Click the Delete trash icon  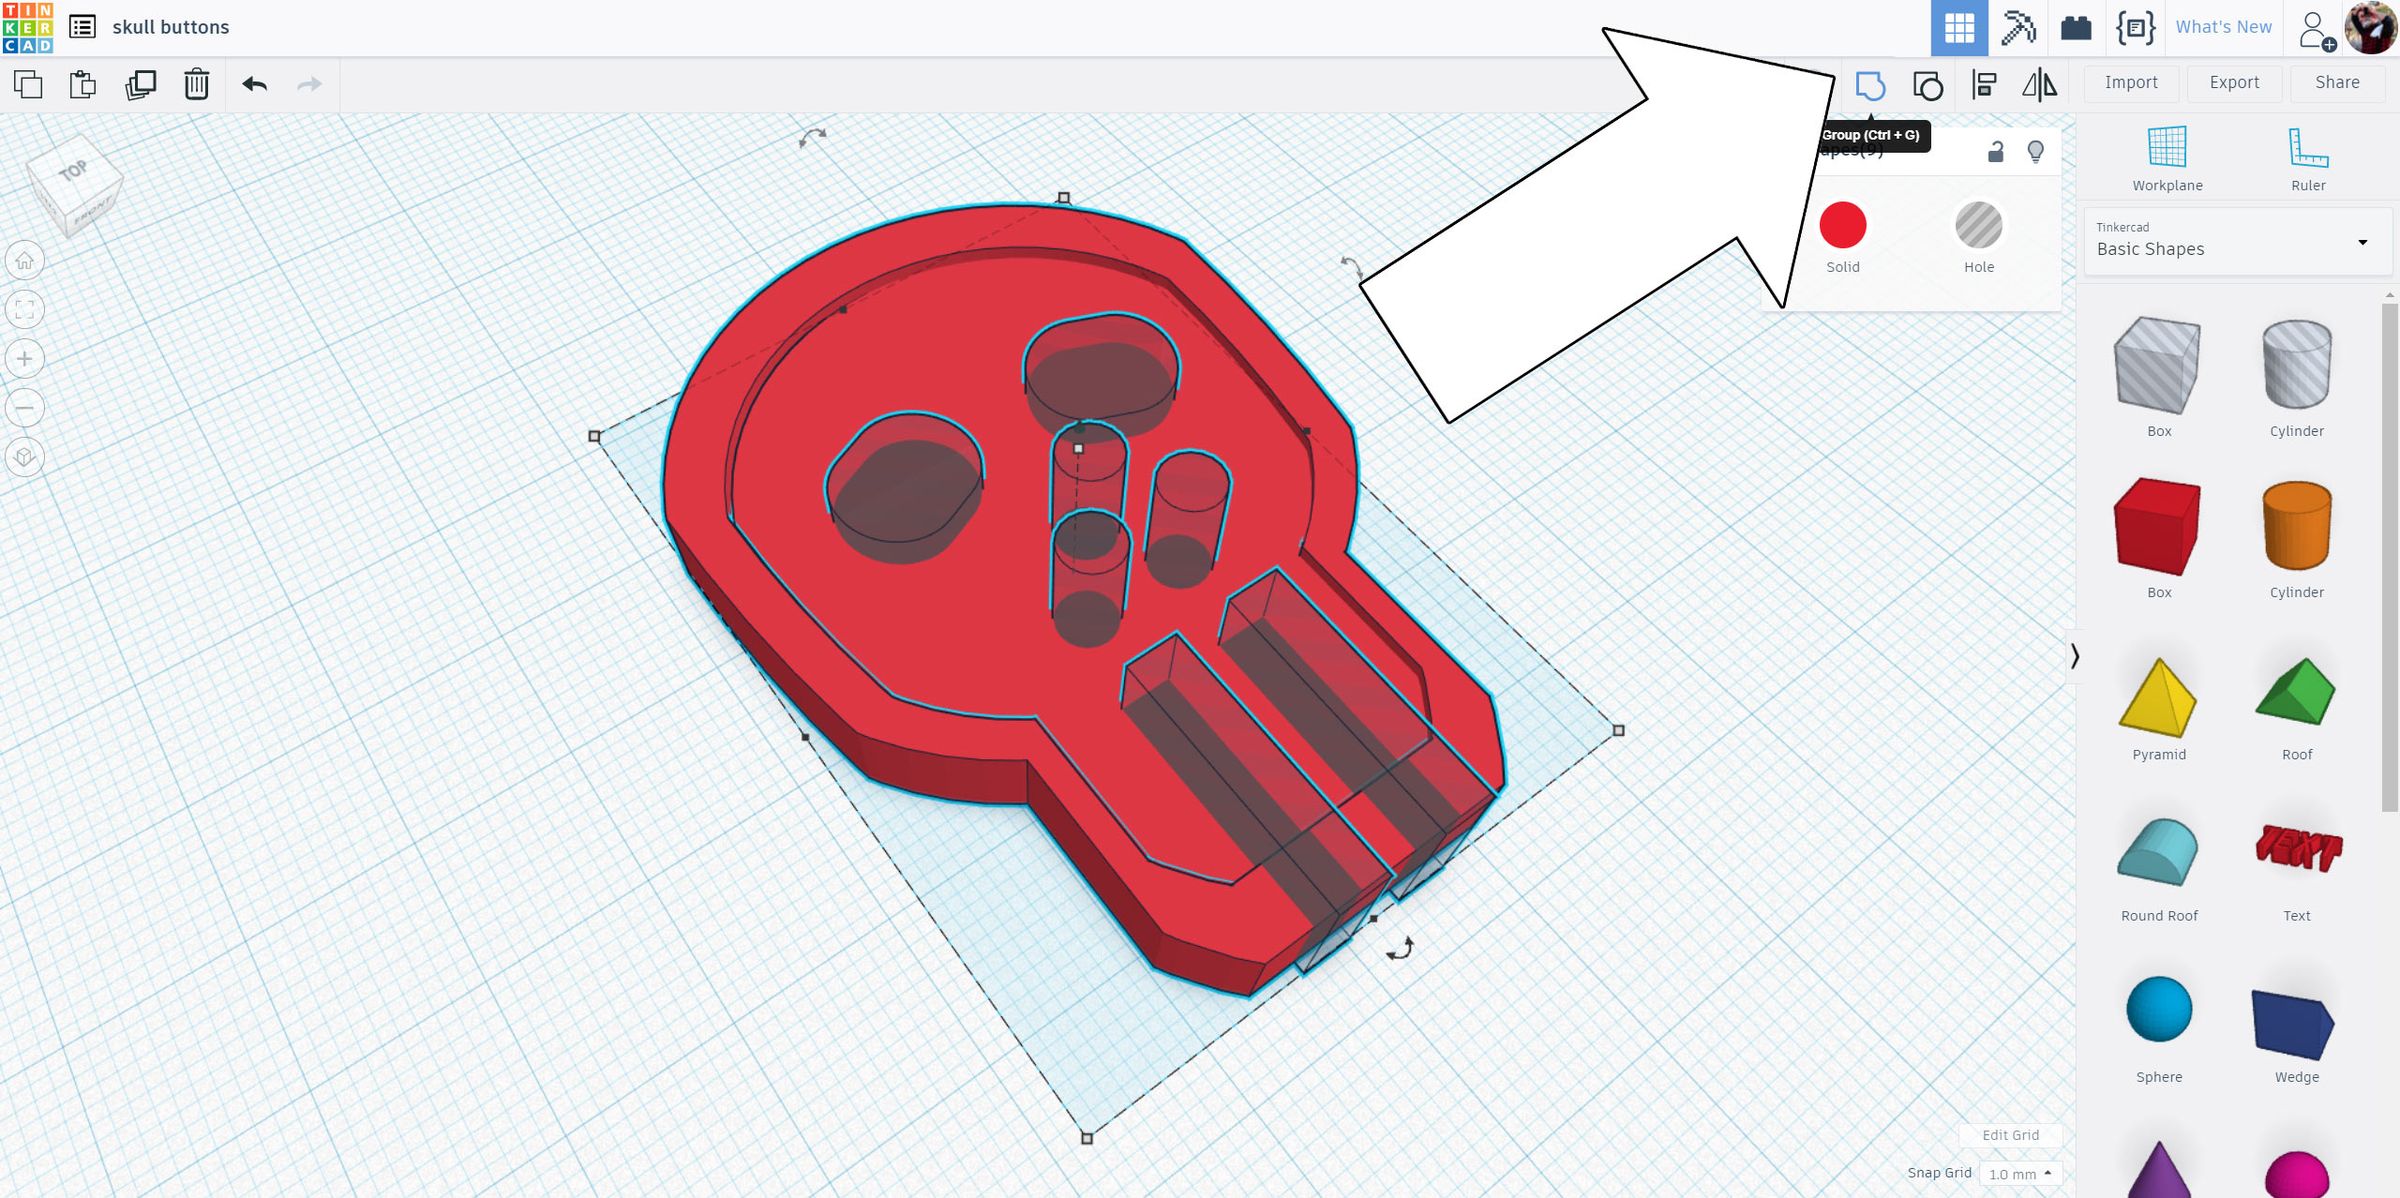tap(196, 85)
